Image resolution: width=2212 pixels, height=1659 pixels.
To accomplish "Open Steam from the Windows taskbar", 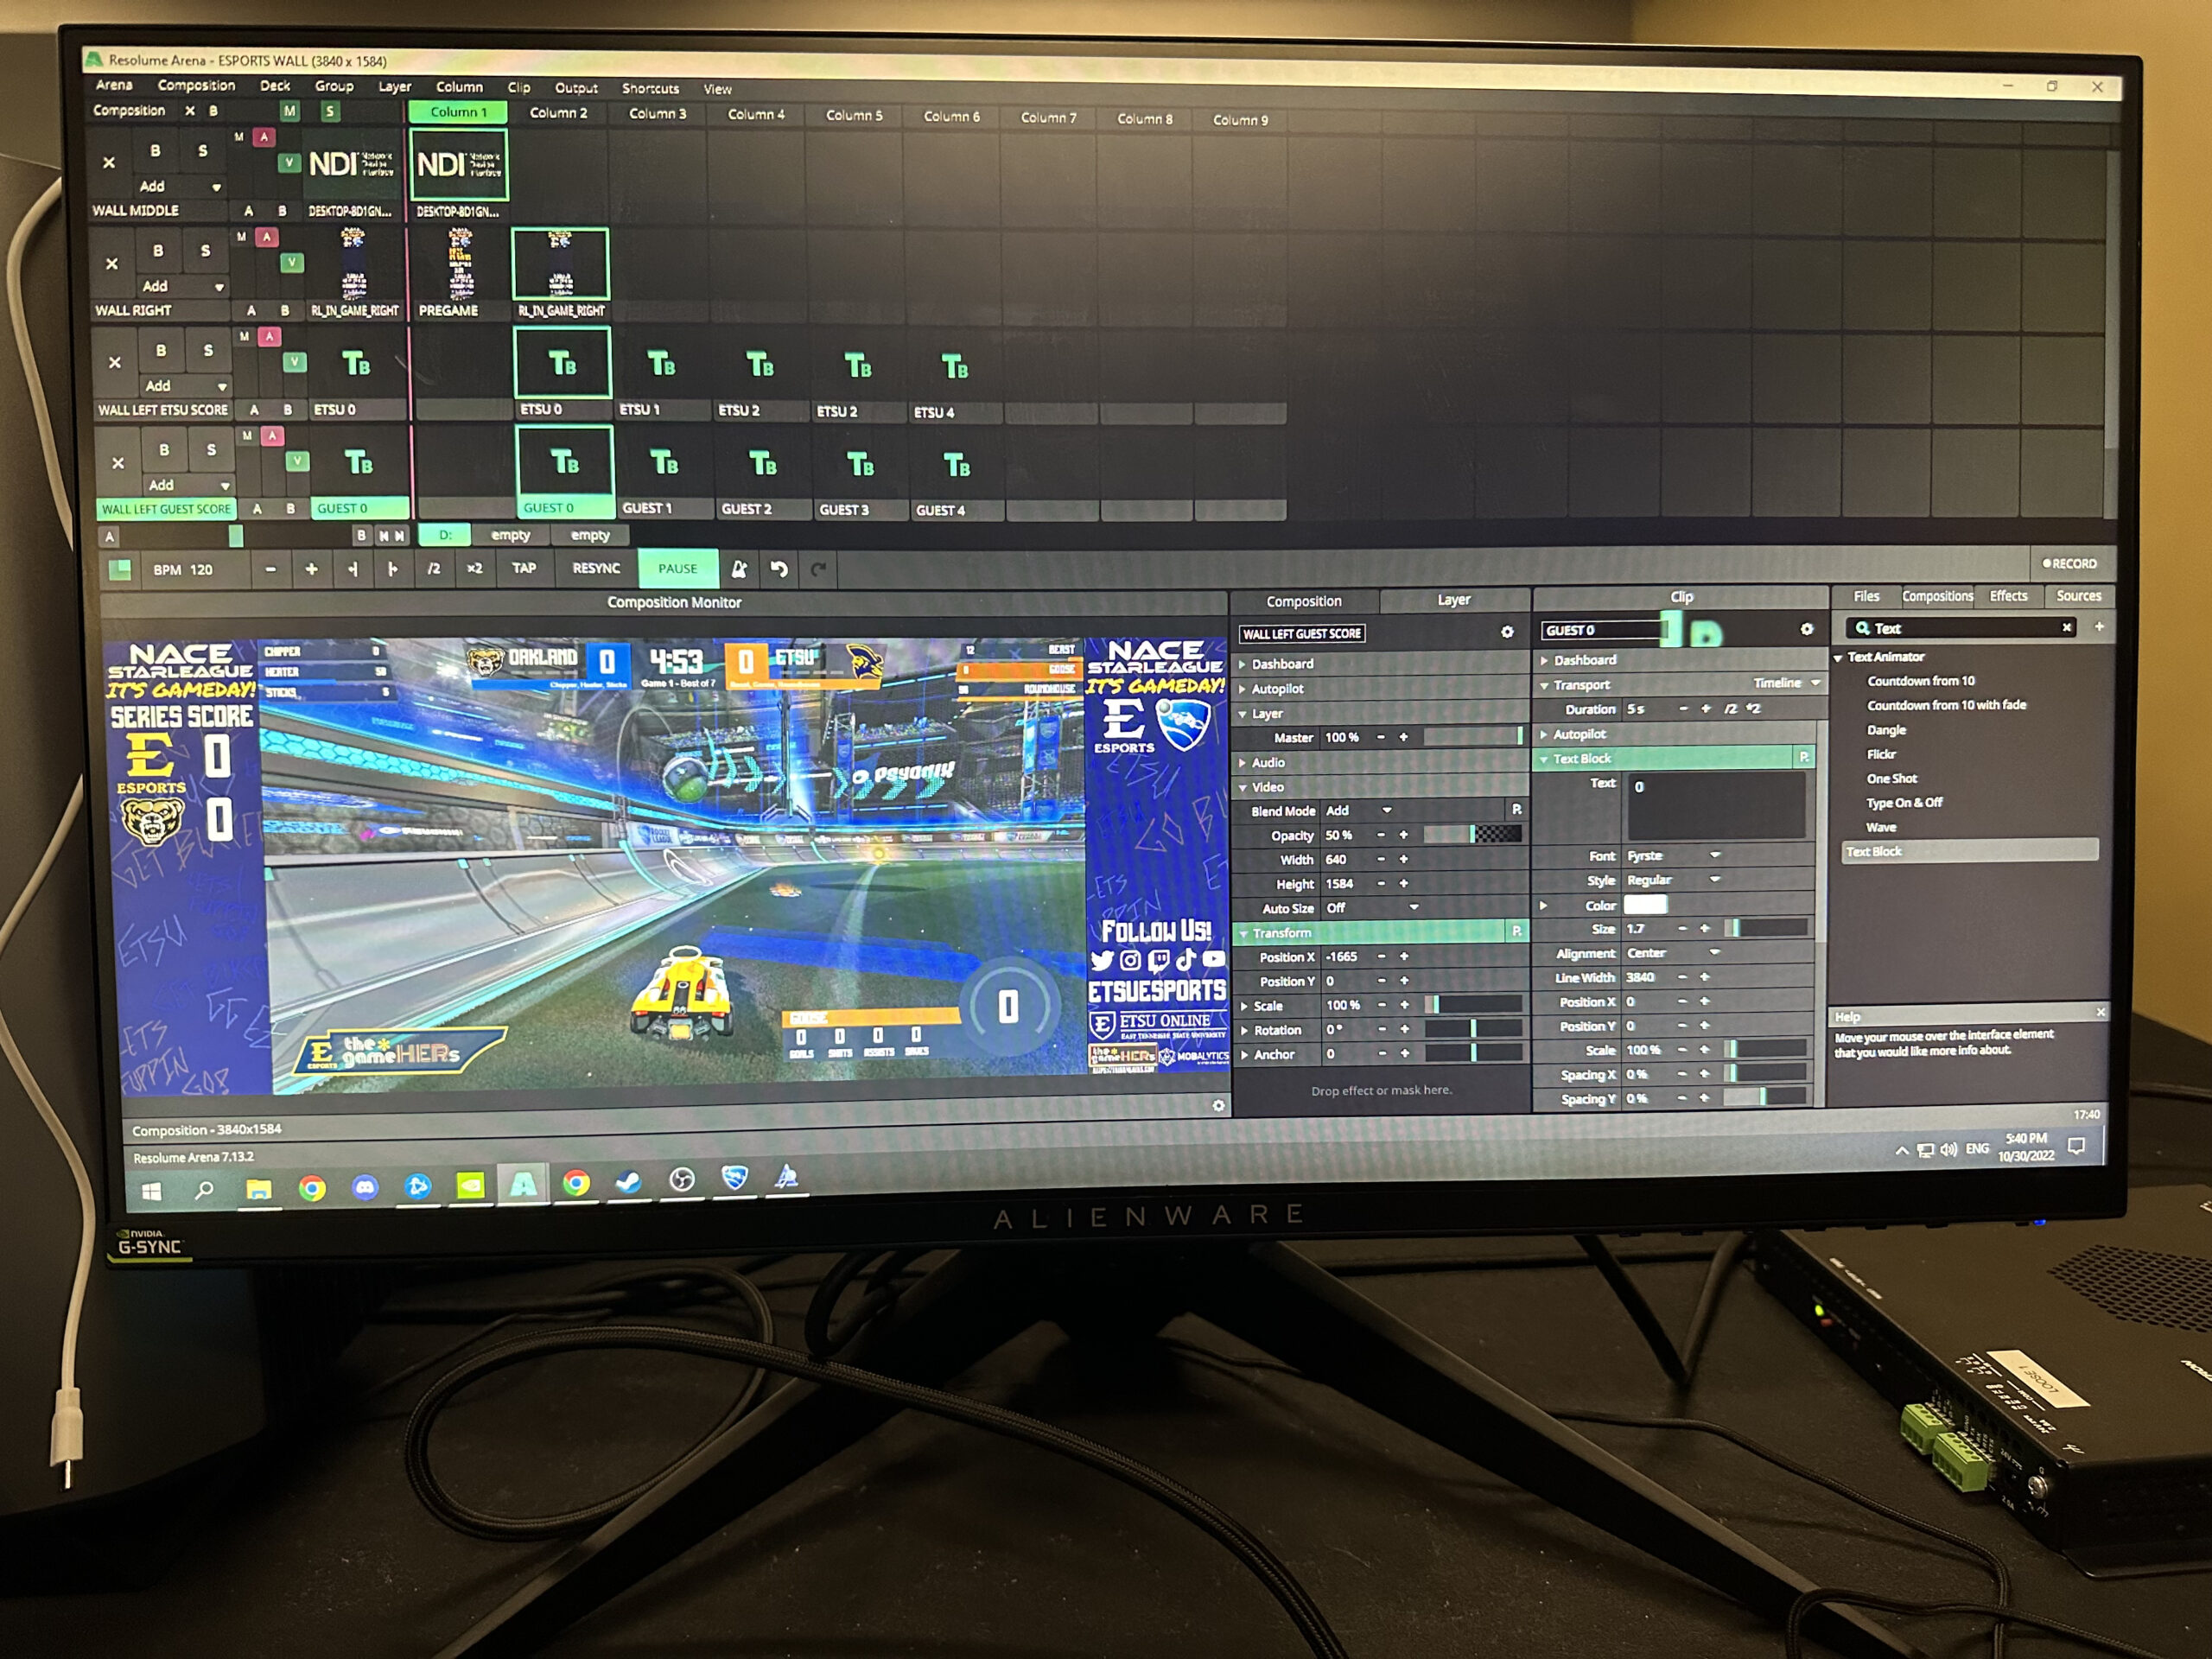I will 628,1183.
